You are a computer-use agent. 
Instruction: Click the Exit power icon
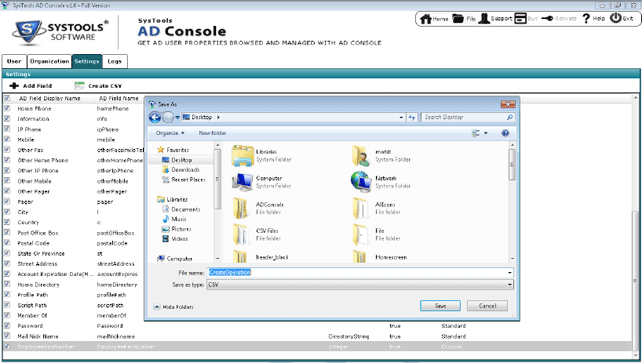[616, 18]
